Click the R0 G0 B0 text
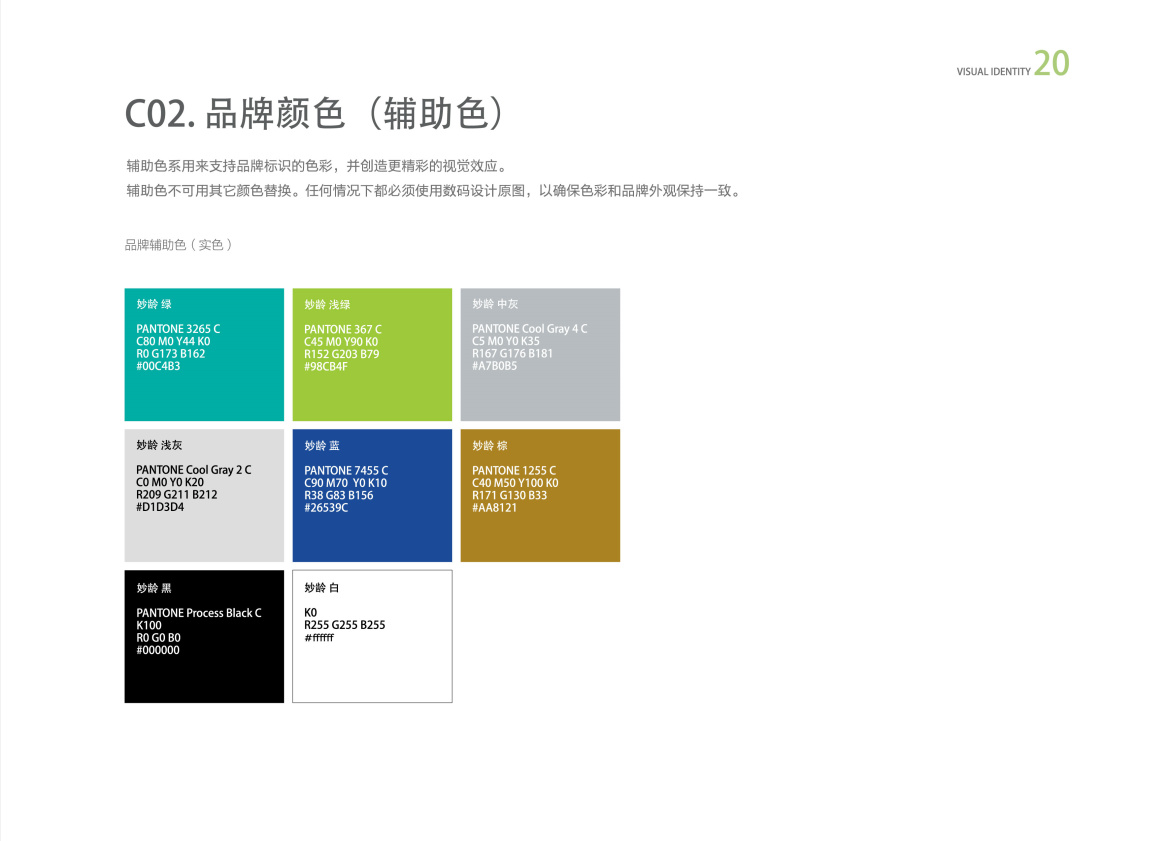 [x=158, y=638]
